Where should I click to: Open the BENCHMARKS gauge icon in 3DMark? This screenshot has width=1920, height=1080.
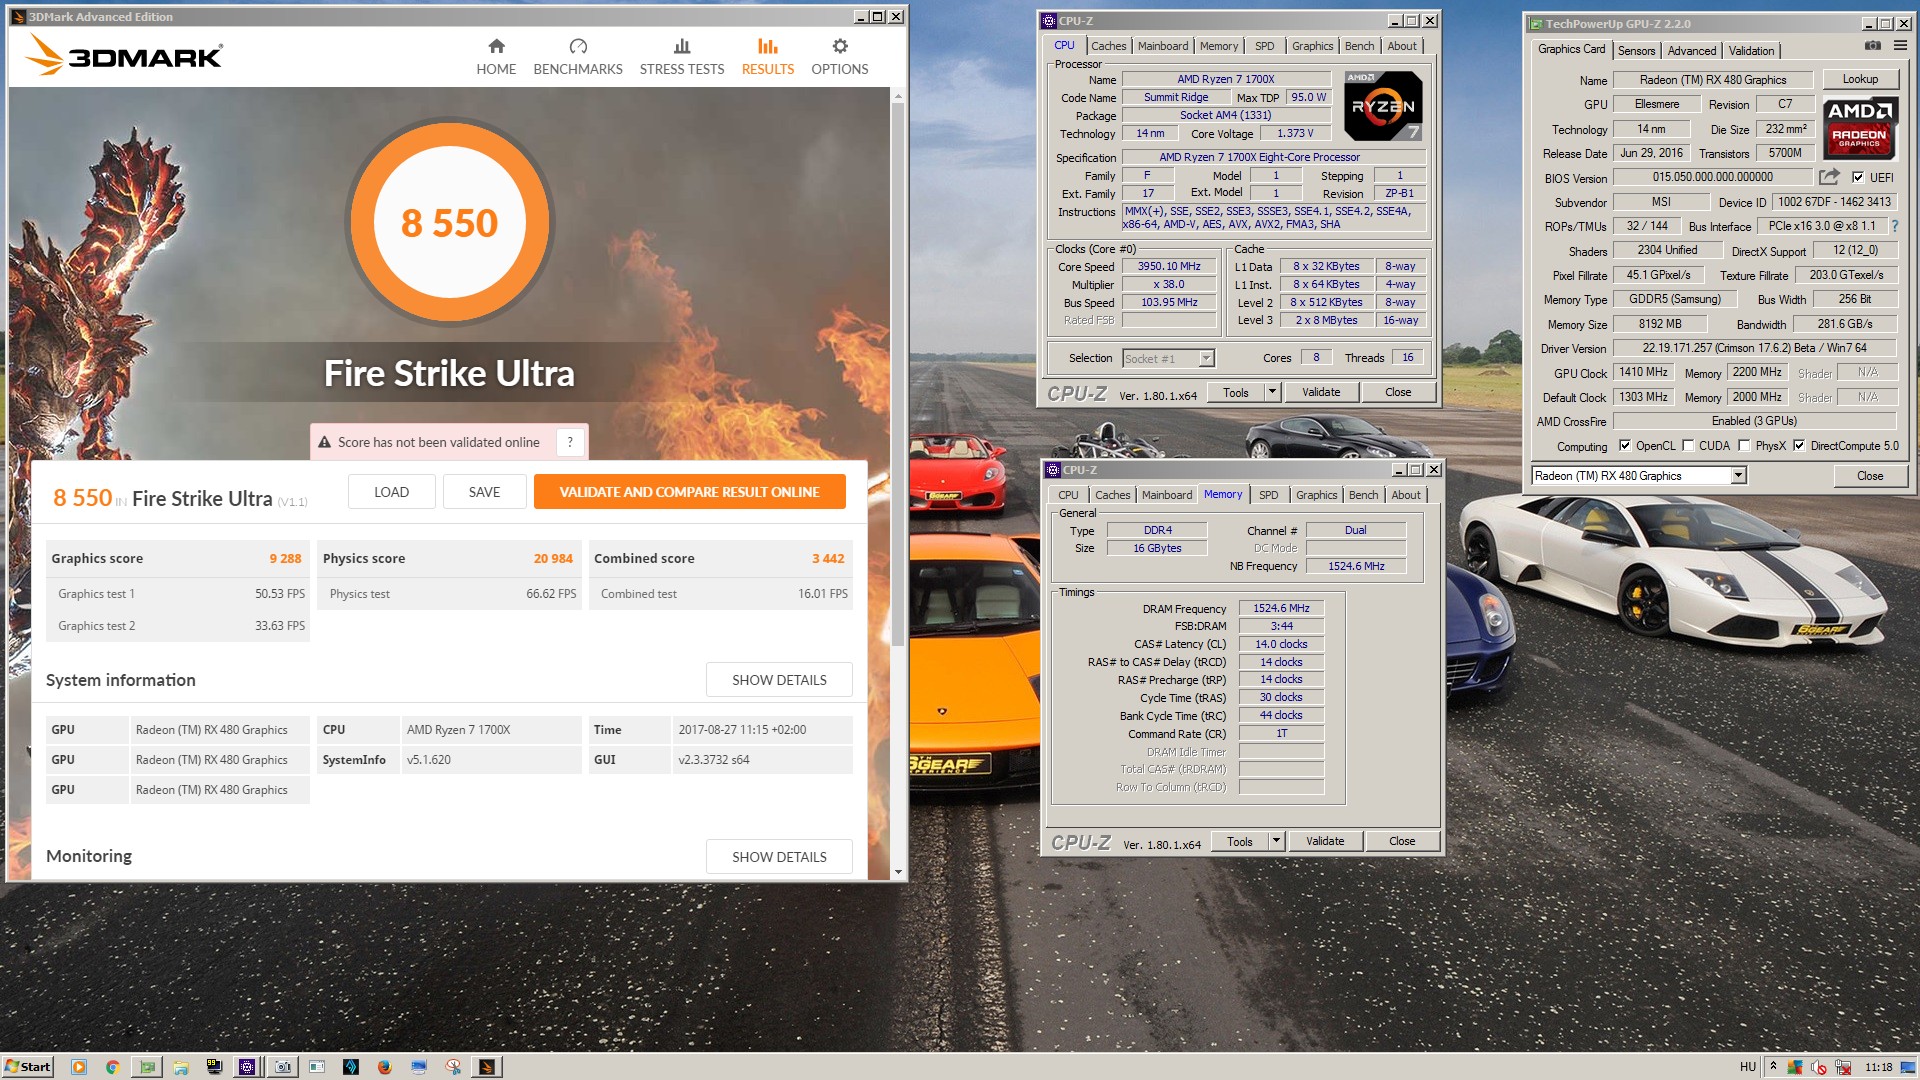[x=578, y=46]
